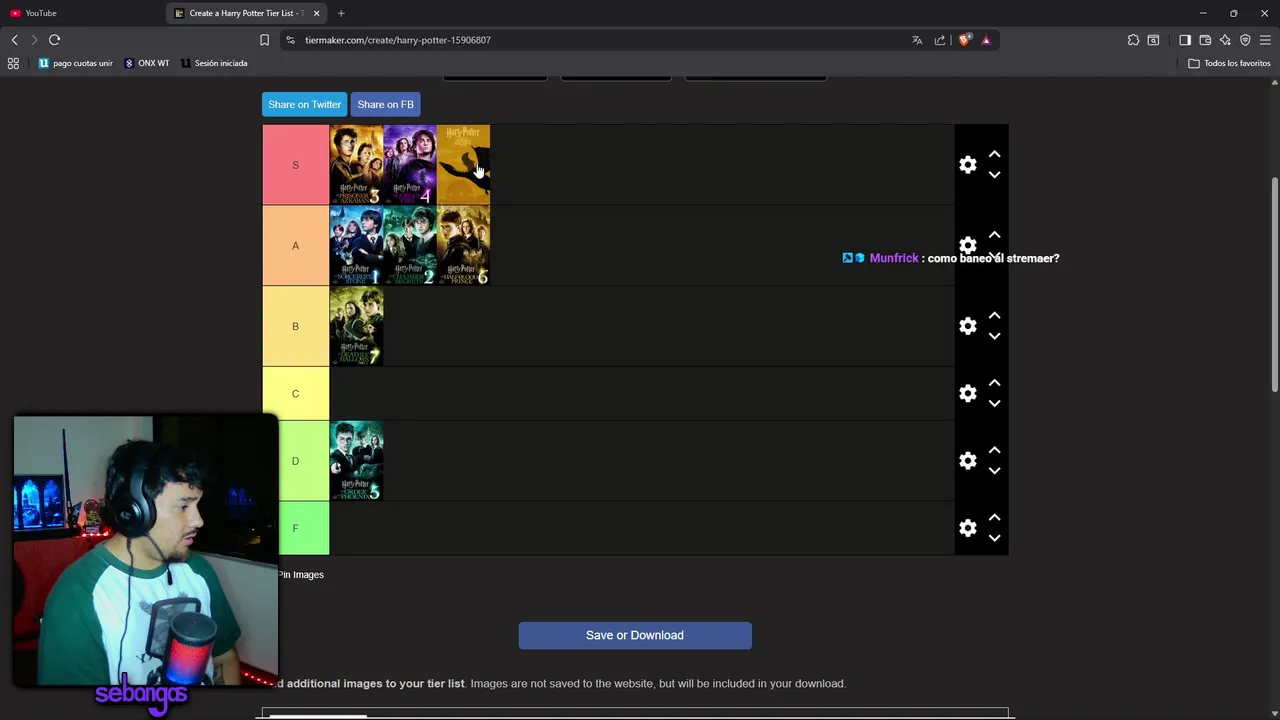Reload the current page
The image size is (1280, 720).
coord(54,40)
